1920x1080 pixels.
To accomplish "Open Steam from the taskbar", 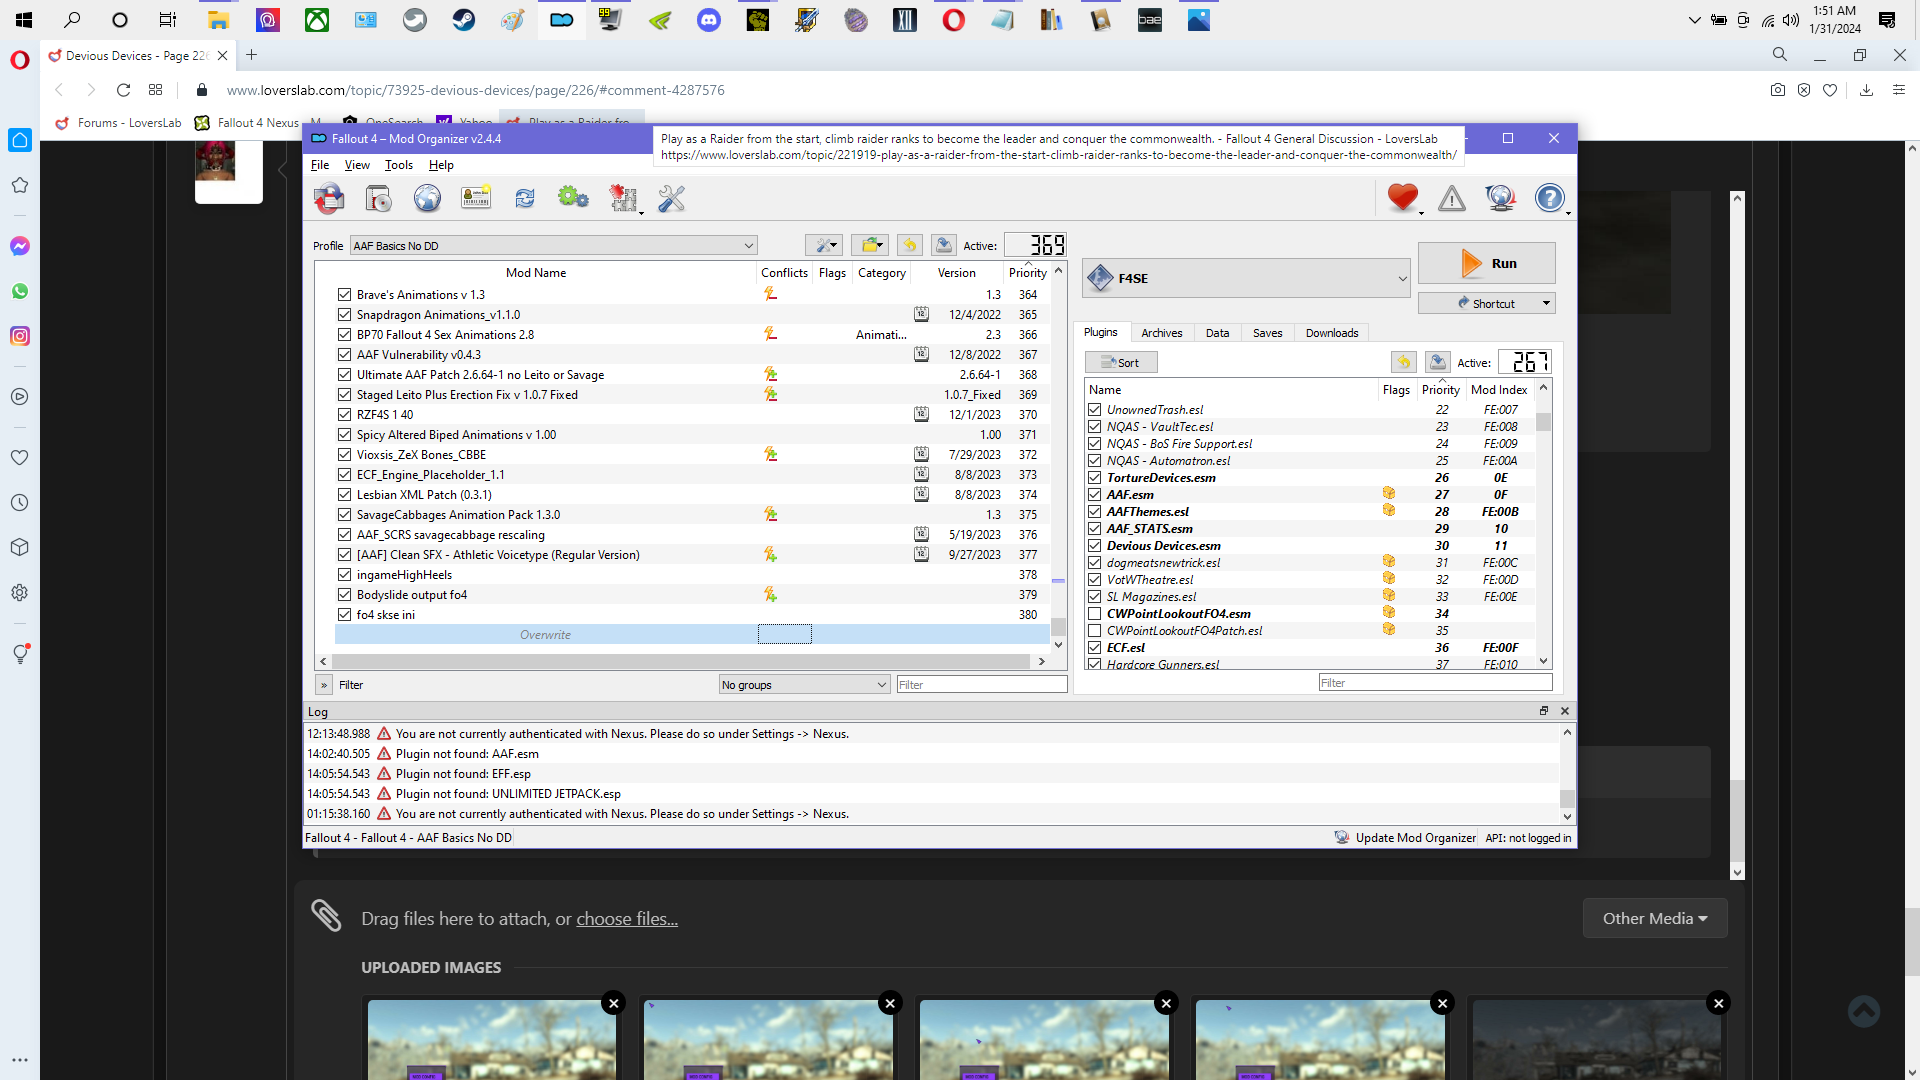I will pos(464,19).
